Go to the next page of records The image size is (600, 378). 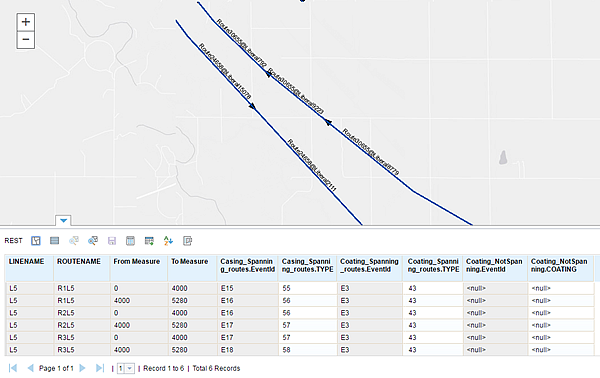point(82,368)
